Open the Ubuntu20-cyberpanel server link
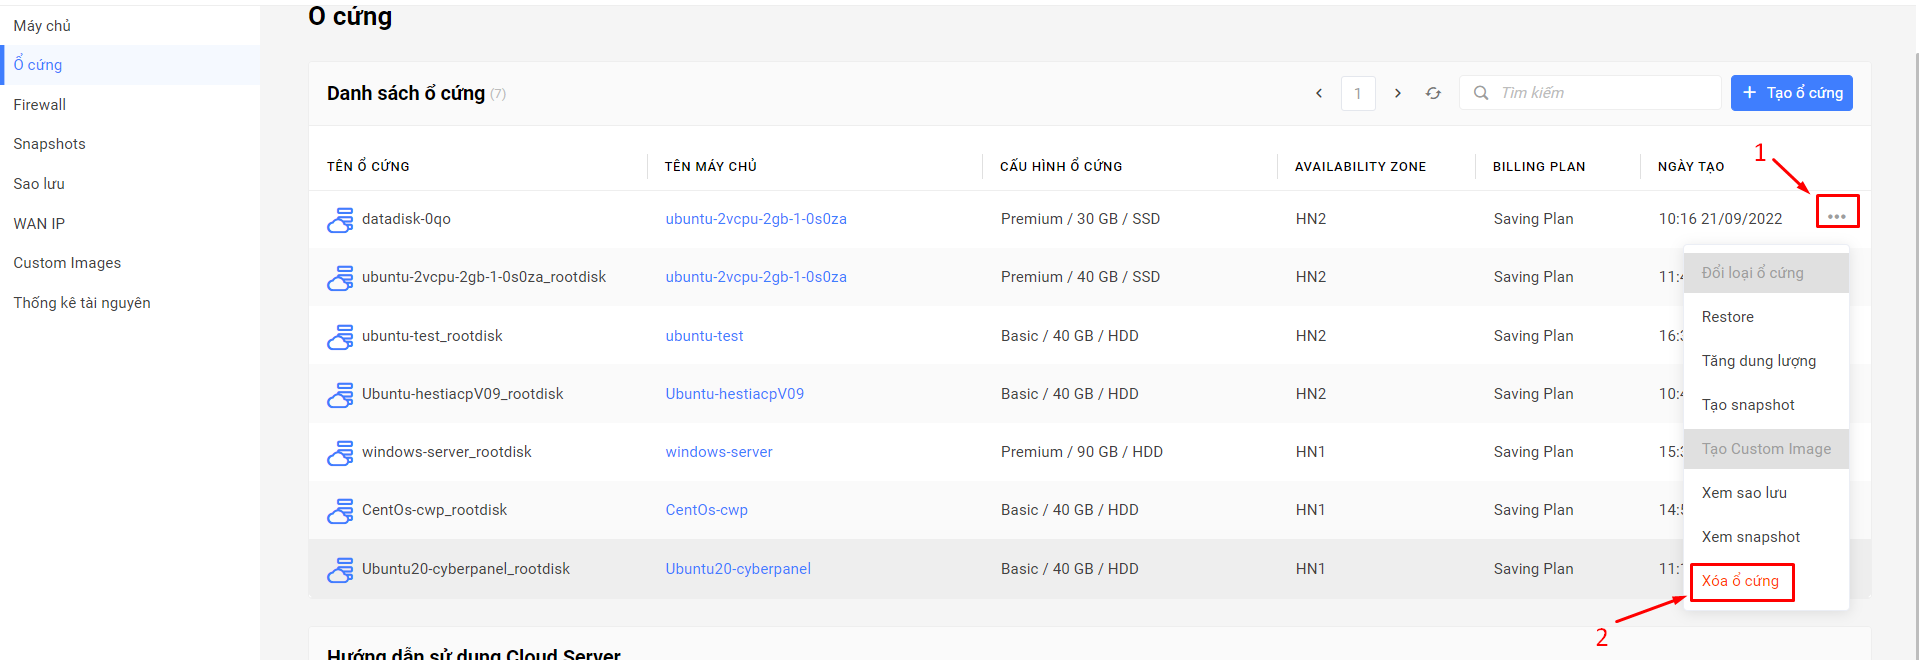 tap(738, 569)
